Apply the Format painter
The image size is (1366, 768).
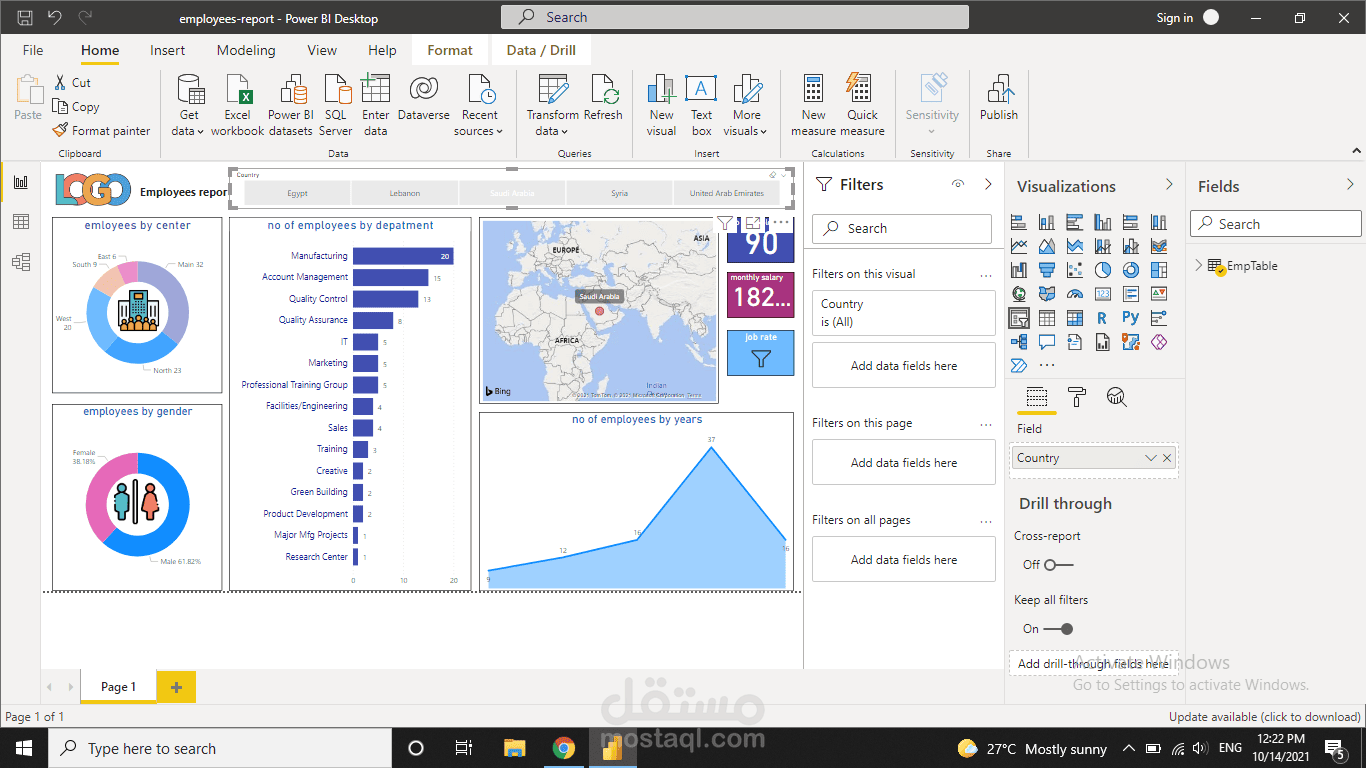pos(101,131)
